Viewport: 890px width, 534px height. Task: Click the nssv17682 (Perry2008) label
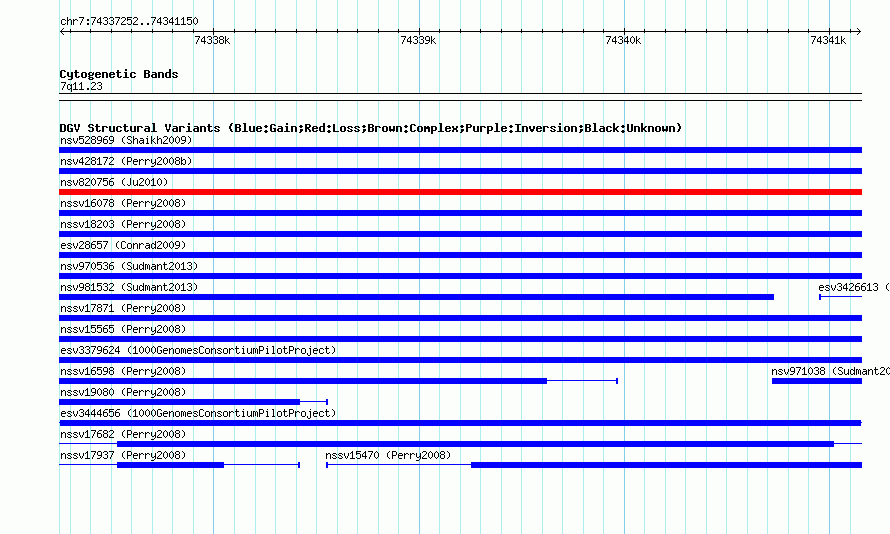[x=123, y=434]
